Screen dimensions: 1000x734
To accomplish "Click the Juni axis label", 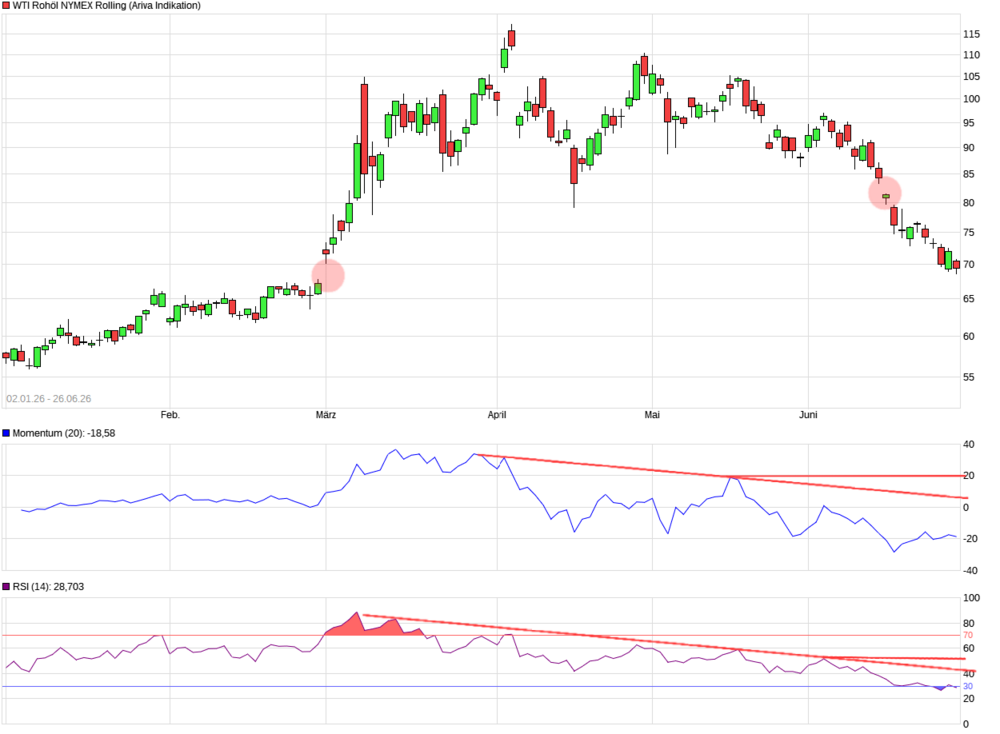I will [808, 415].
